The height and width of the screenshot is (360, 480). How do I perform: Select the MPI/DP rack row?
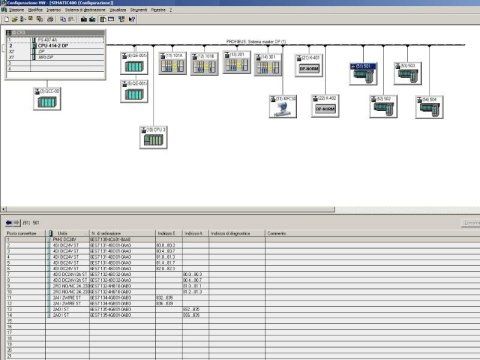(55, 57)
